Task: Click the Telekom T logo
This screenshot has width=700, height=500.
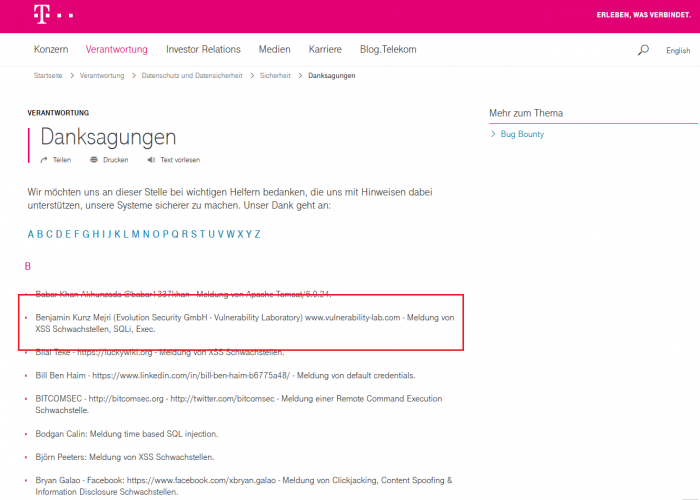Action: 42,14
